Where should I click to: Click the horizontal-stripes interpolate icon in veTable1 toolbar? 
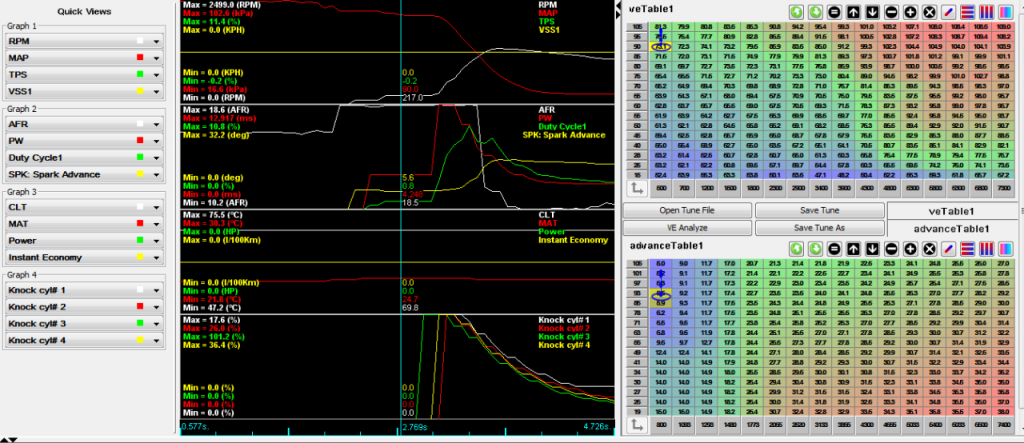click(x=969, y=12)
